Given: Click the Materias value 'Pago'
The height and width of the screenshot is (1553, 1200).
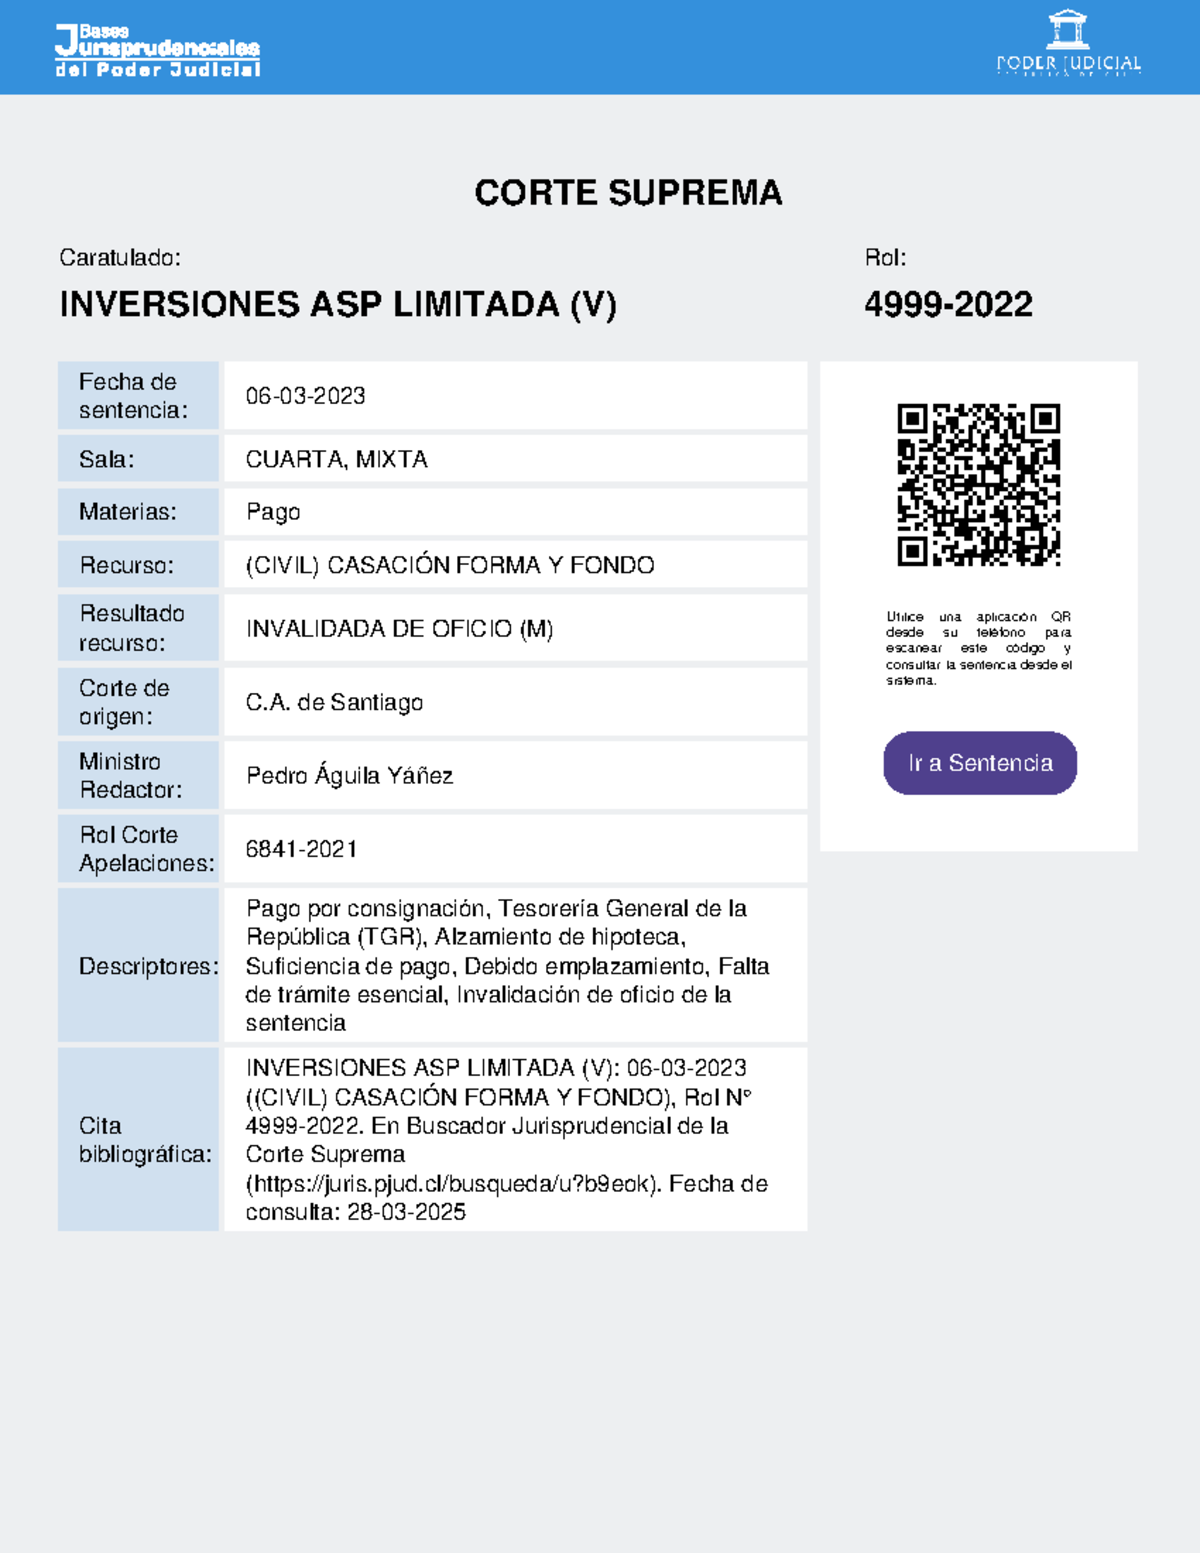Looking at the screenshot, I should click(x=273, y=512).
